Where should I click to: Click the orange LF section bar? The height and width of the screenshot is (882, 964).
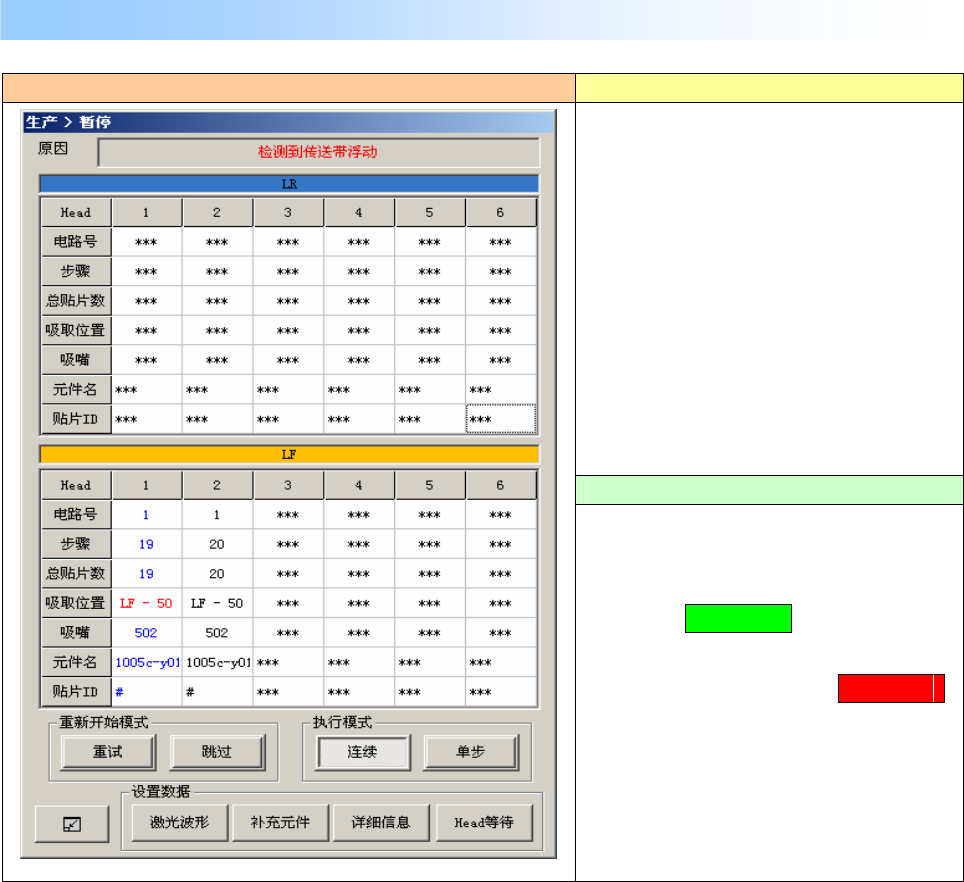point(289,454)
